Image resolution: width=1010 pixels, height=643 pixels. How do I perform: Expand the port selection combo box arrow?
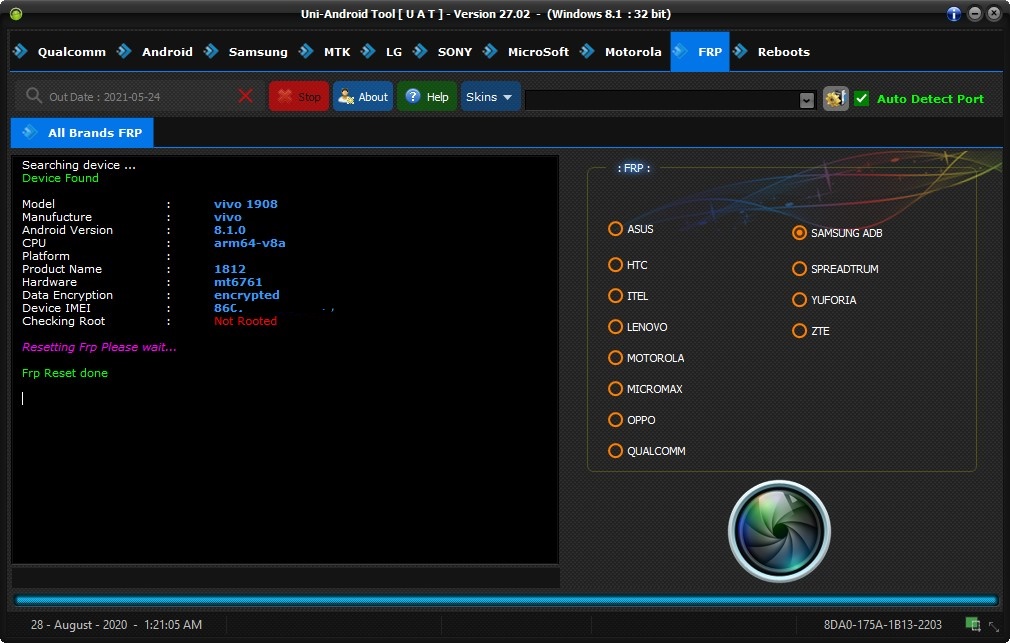[806, 100]
